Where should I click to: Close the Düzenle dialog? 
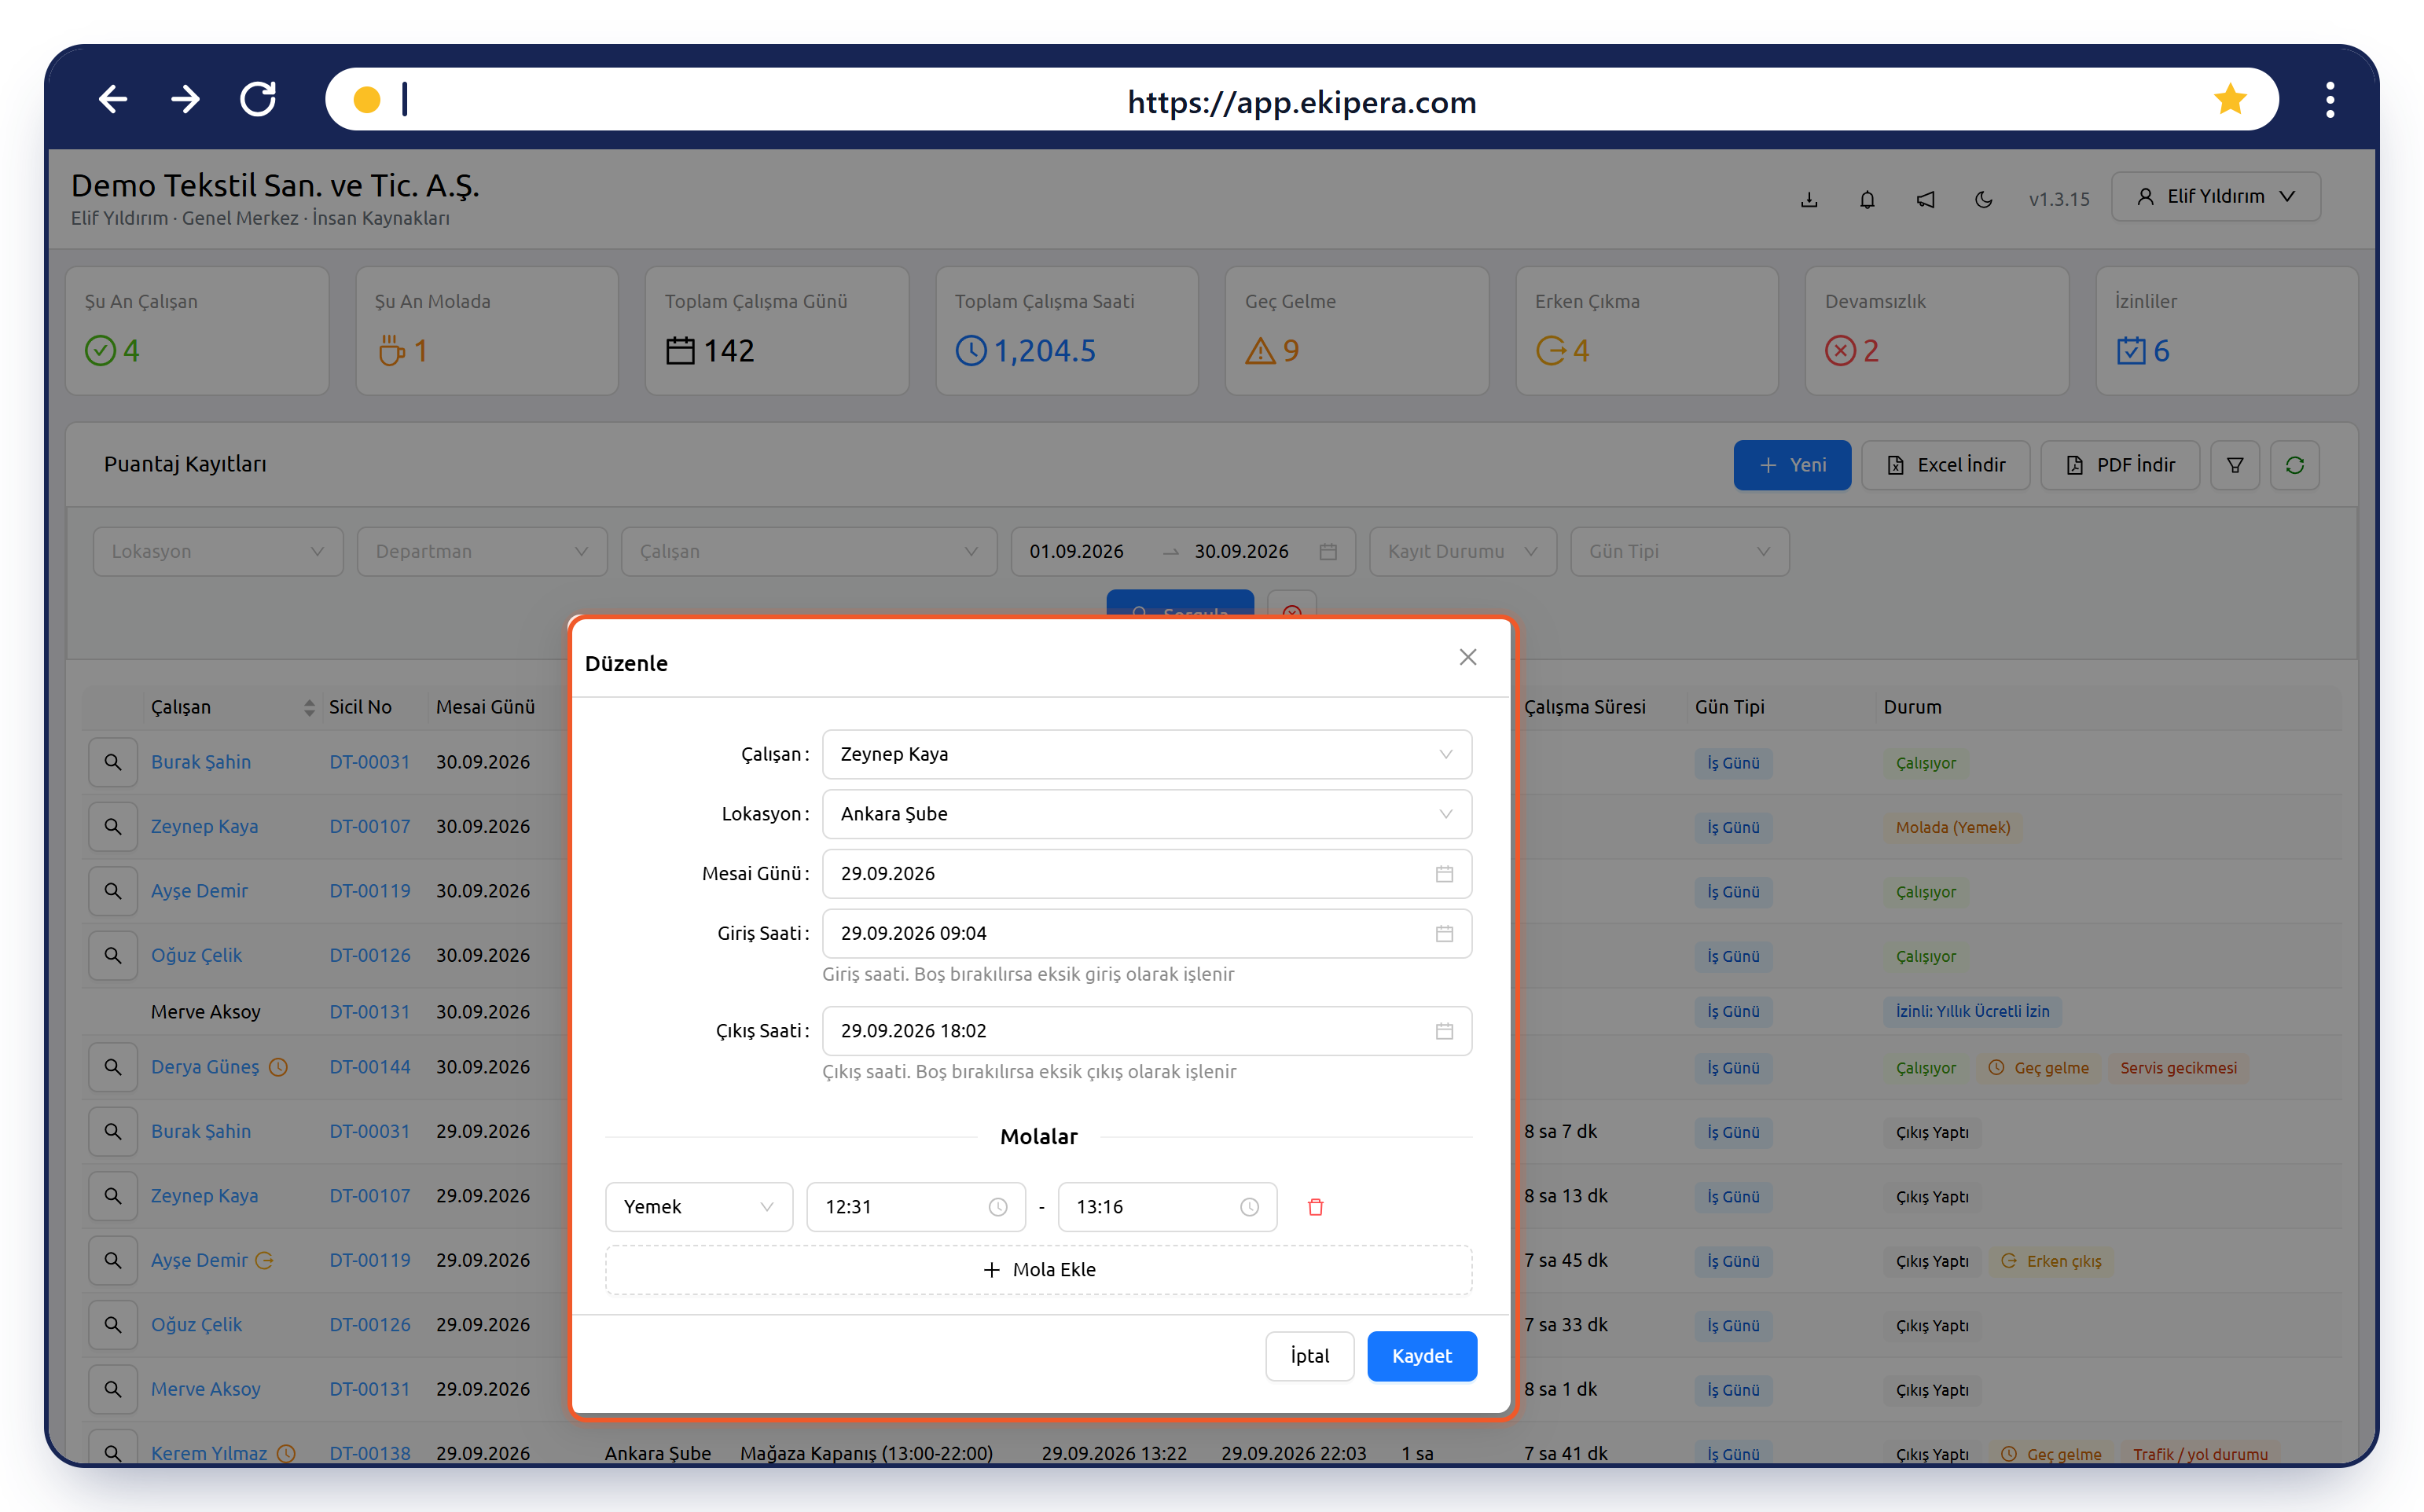[x=1467, y=657]
